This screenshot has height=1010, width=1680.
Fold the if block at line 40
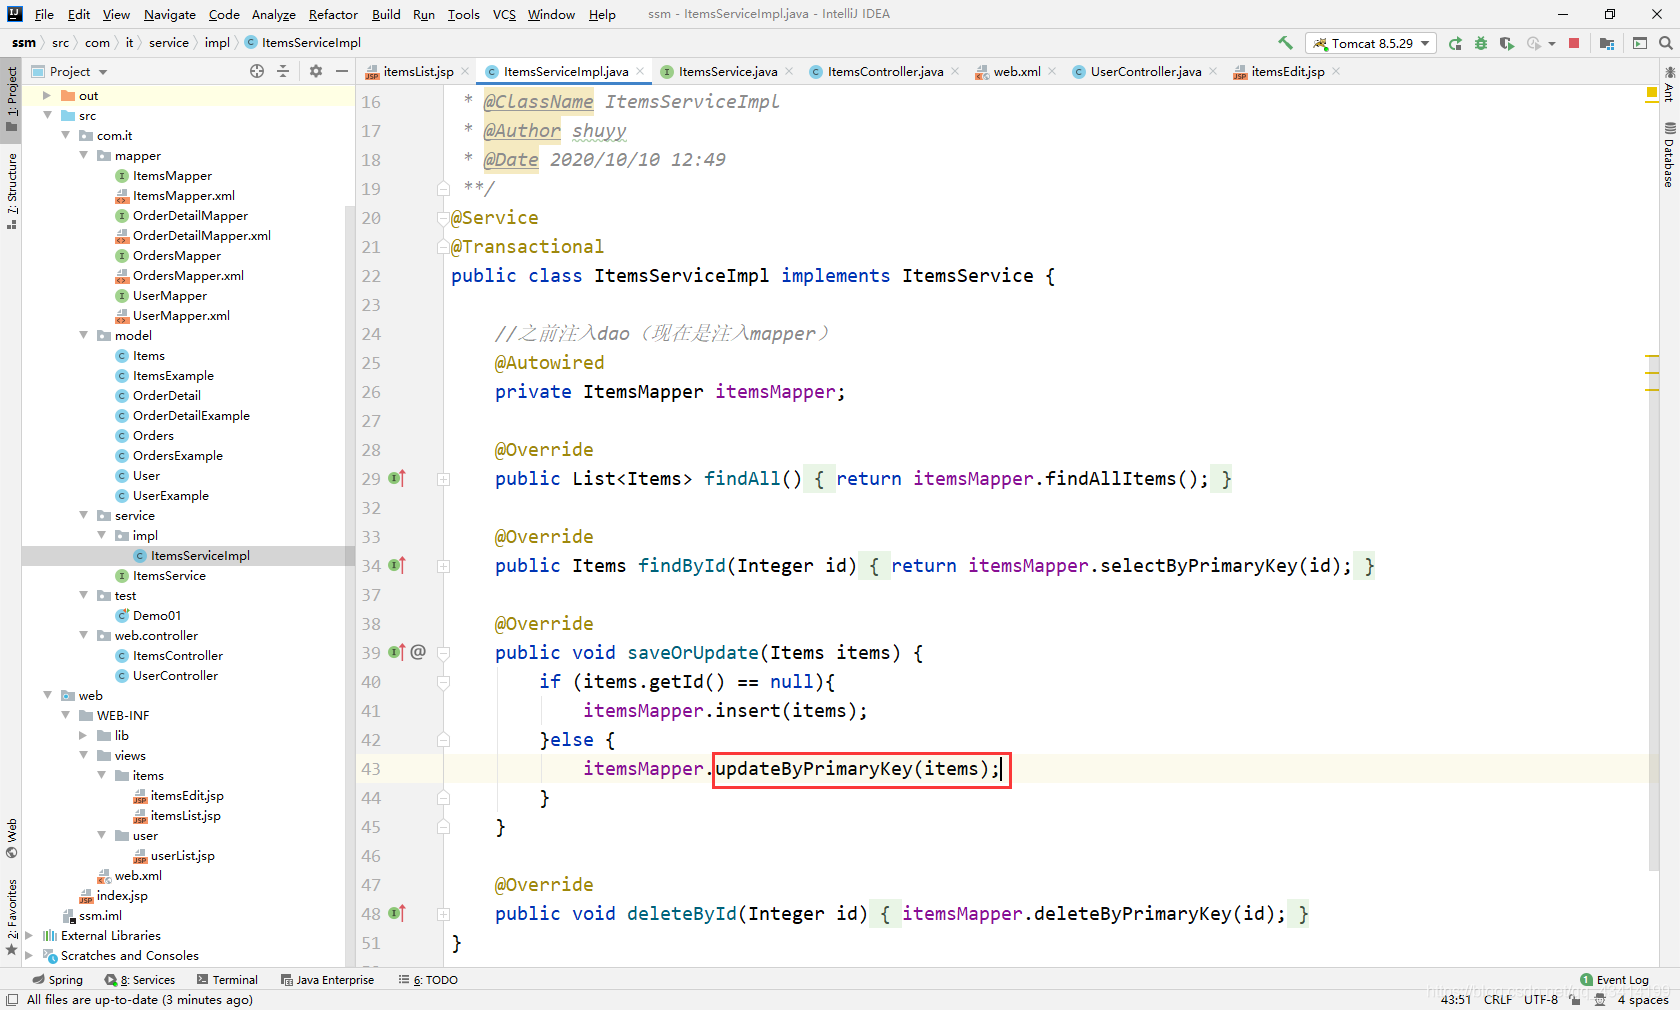point(443,682)
